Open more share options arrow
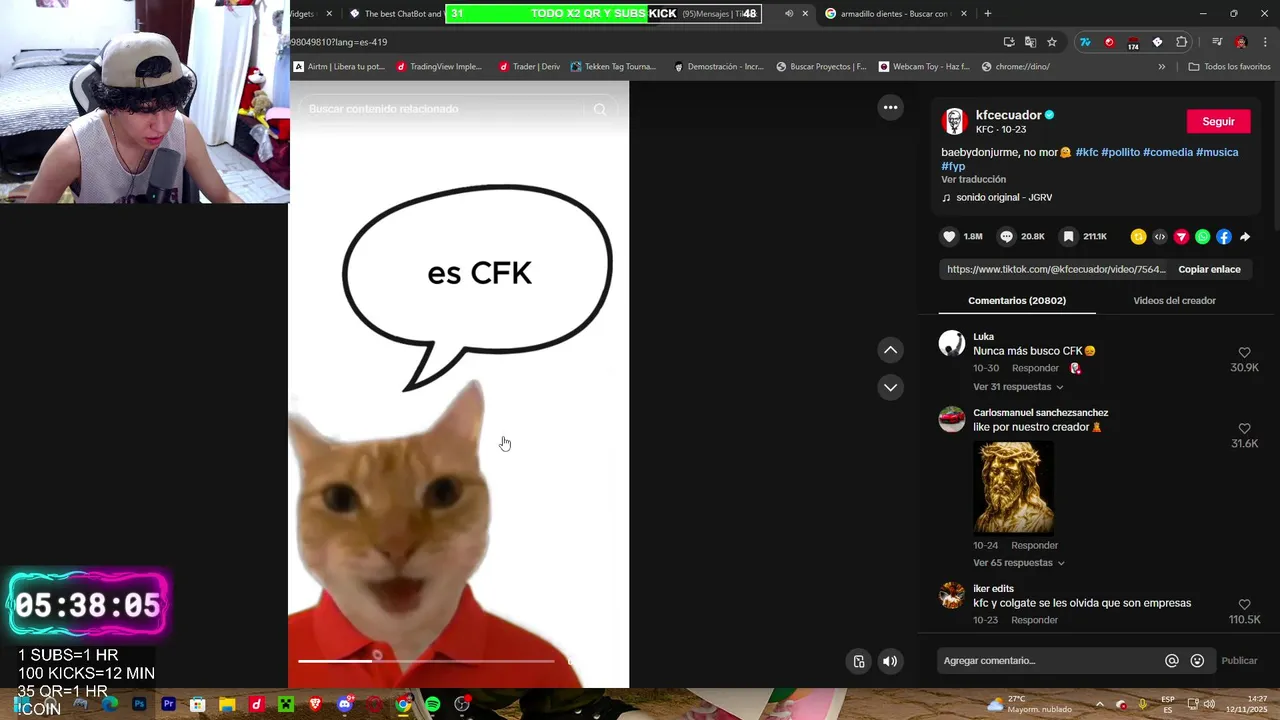This screenshot has height=720, width=1280. tap(1245, 237)
